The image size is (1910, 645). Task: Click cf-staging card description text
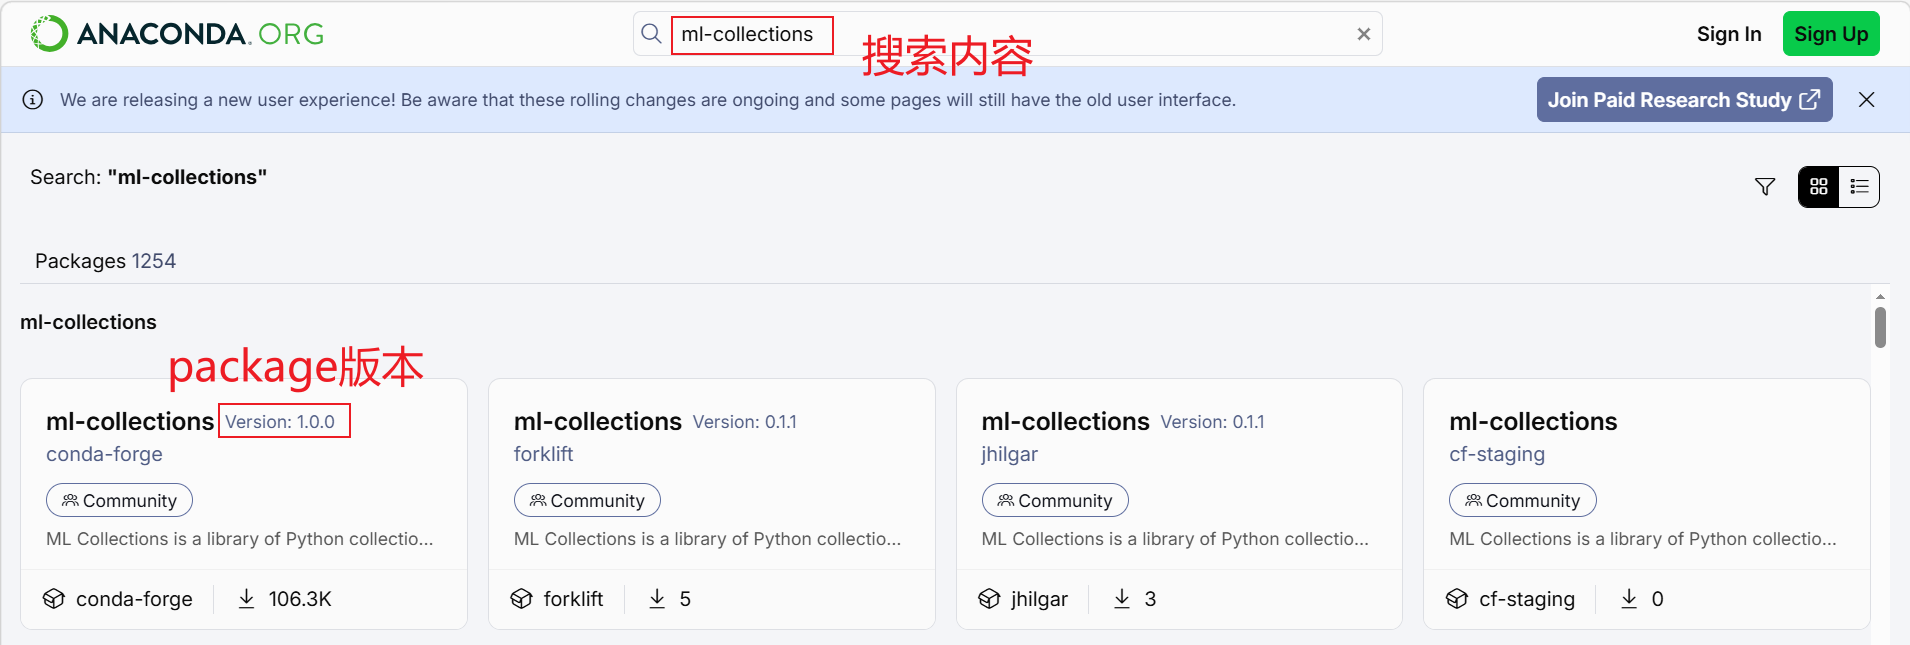(x=1643, y=539)
